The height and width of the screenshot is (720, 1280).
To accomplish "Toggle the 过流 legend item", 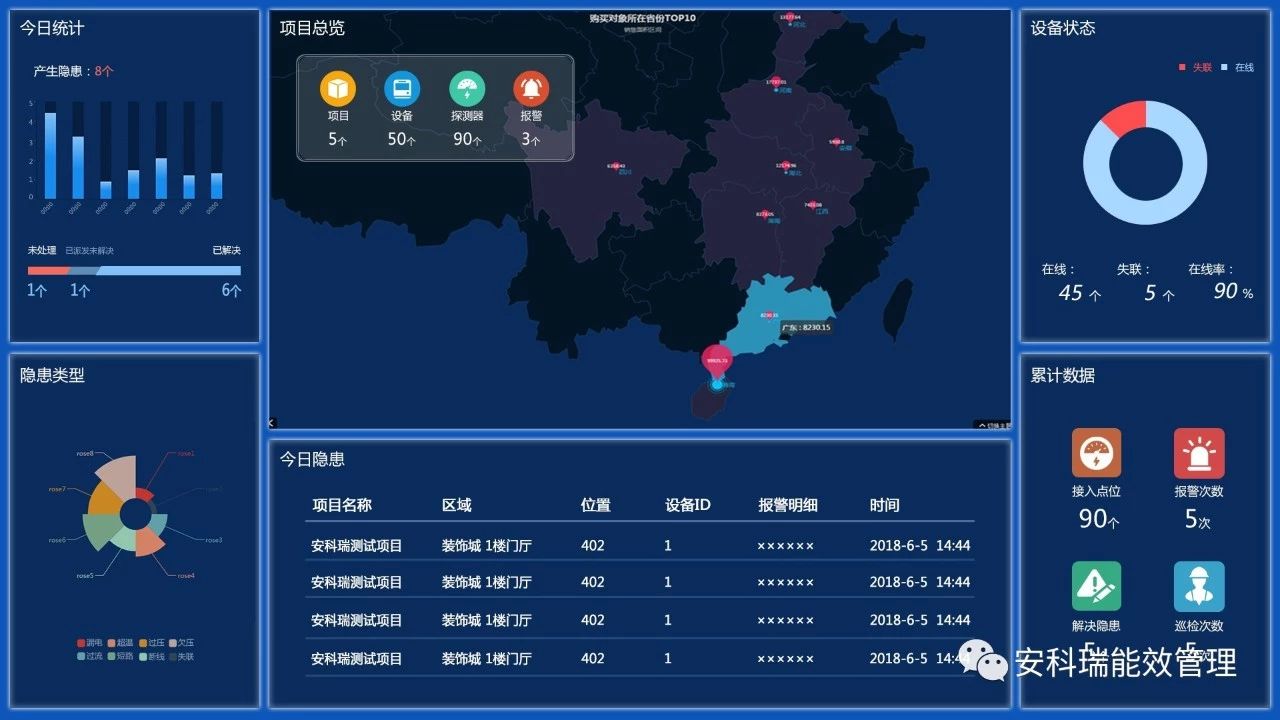I will pyautogui.click(x=90, y=656).
